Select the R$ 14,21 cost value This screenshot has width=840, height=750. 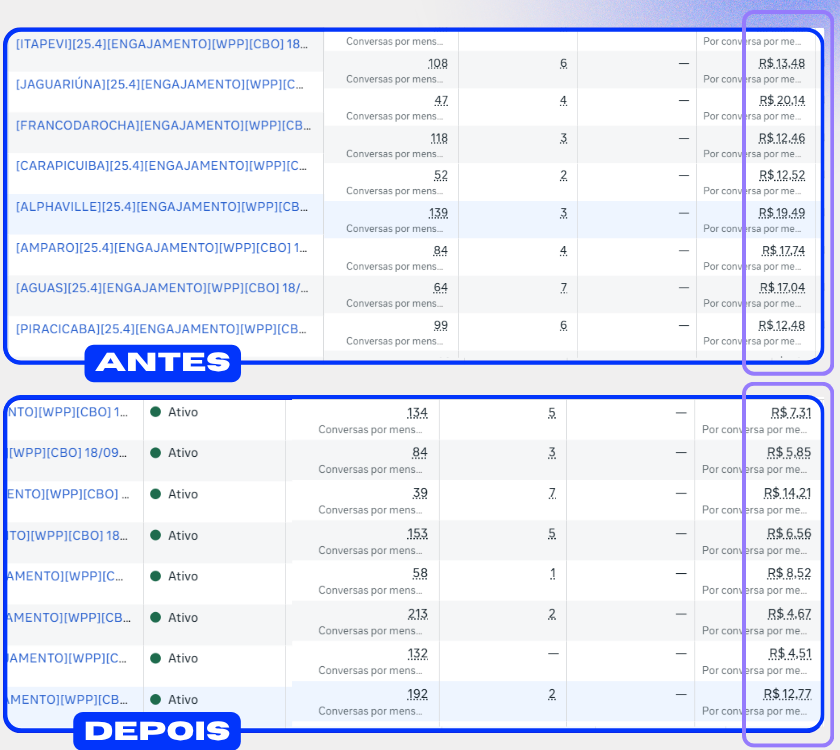click(787, 493)
